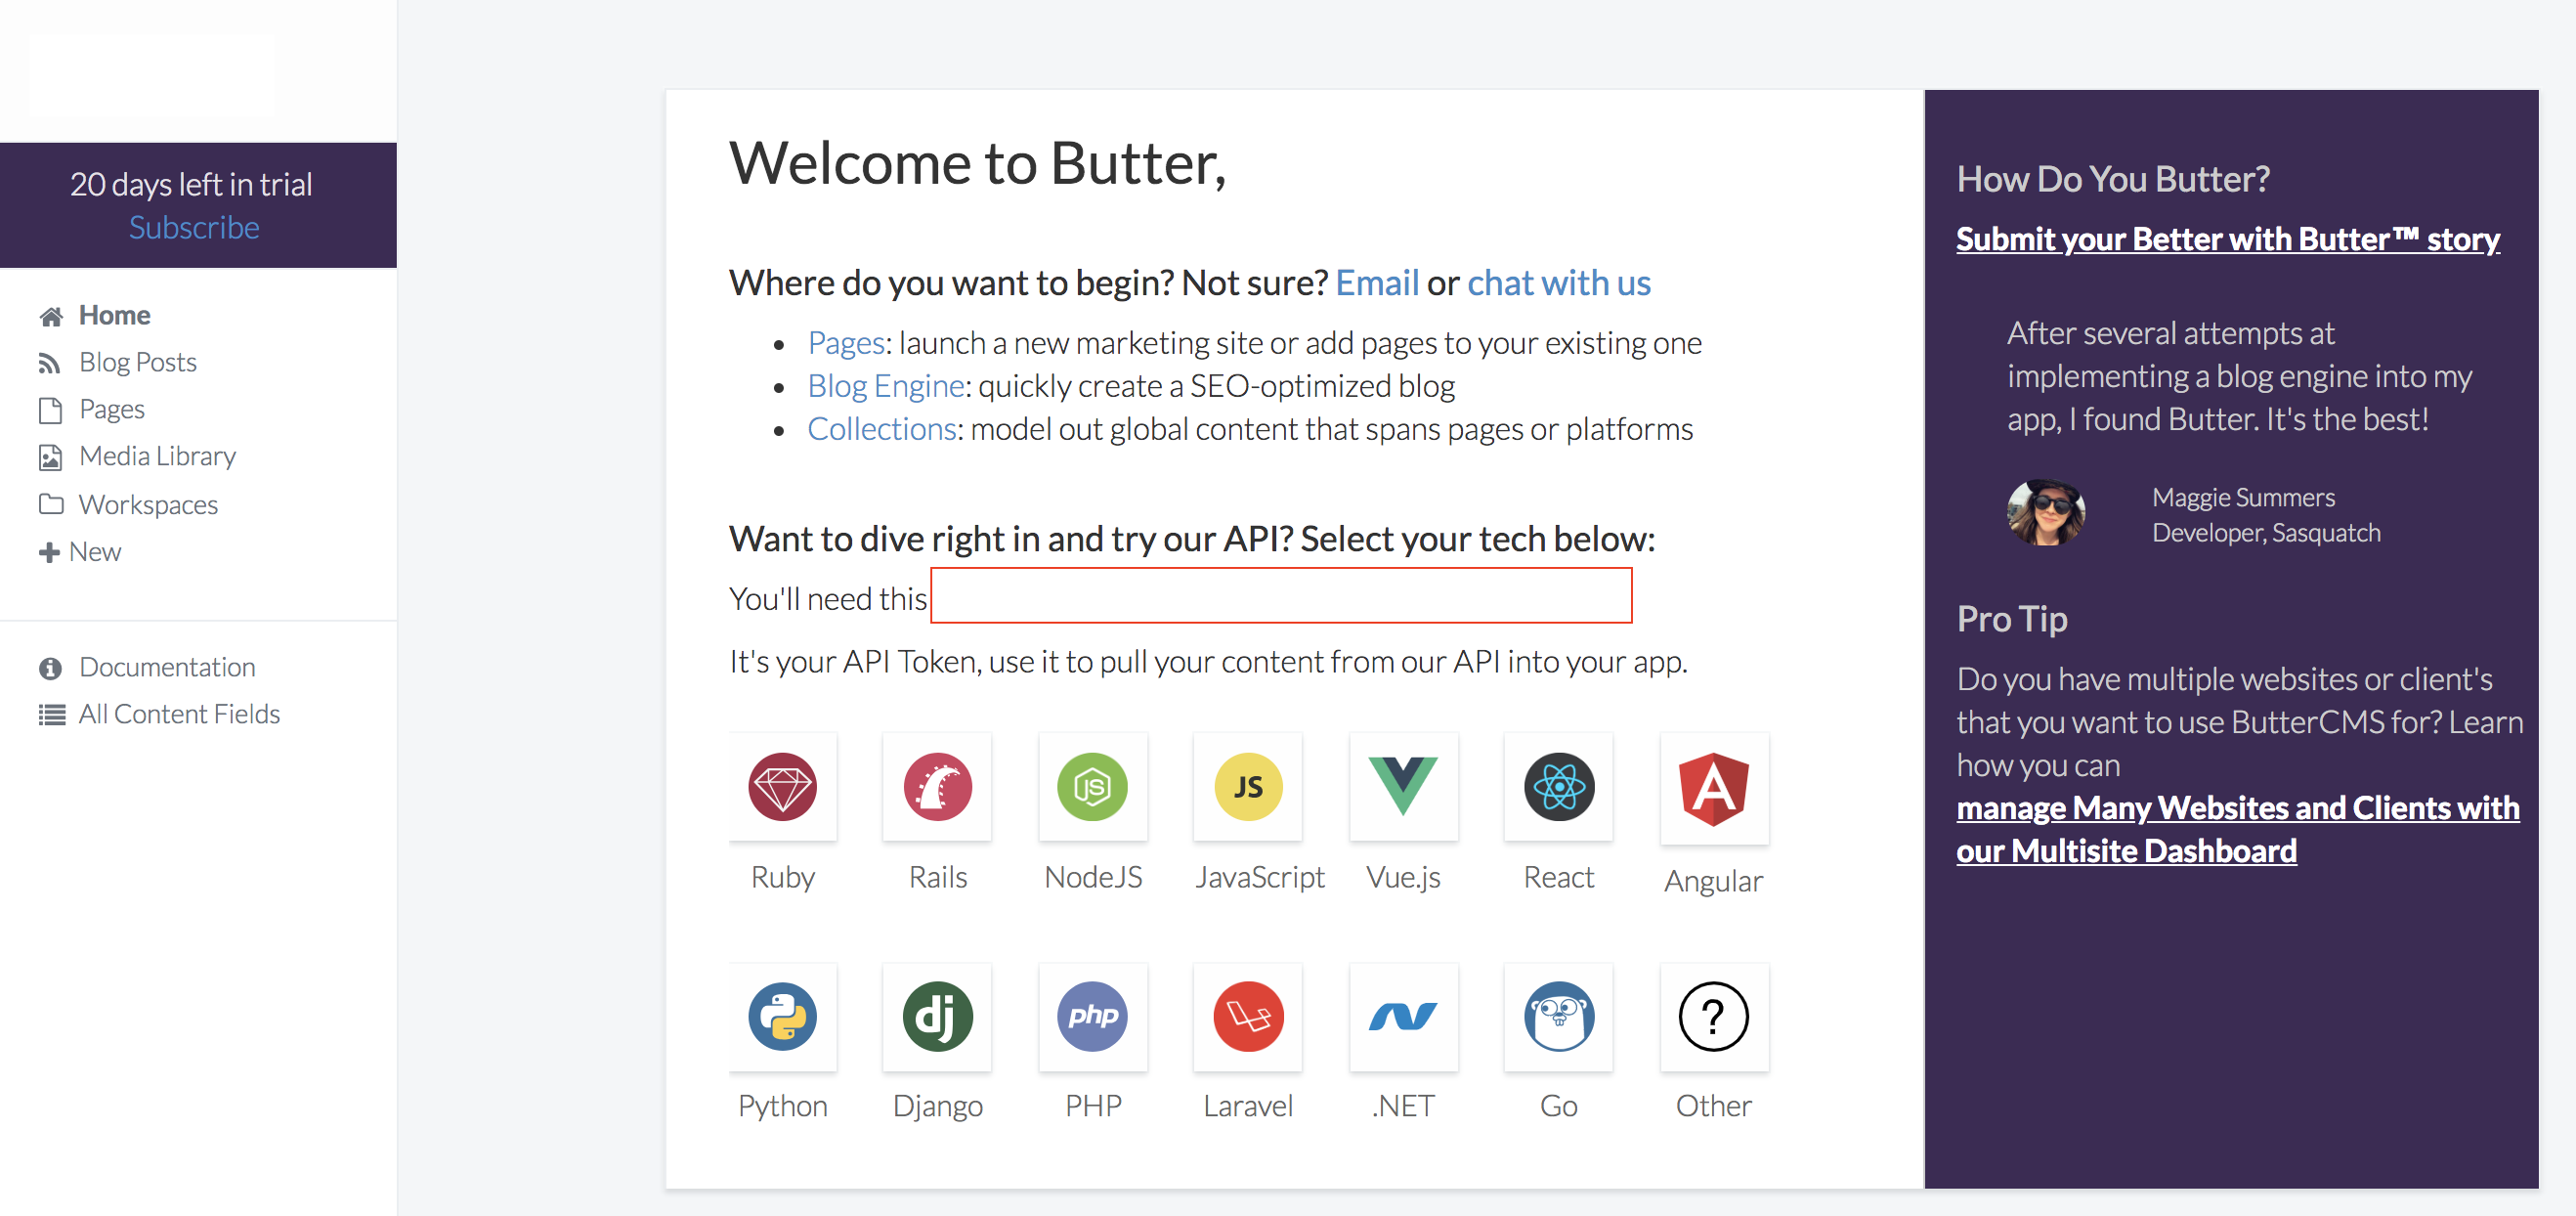Pick the Other tech option
The height and width of the screenshot is (1216, 2576).
tap(1713, 1017)
